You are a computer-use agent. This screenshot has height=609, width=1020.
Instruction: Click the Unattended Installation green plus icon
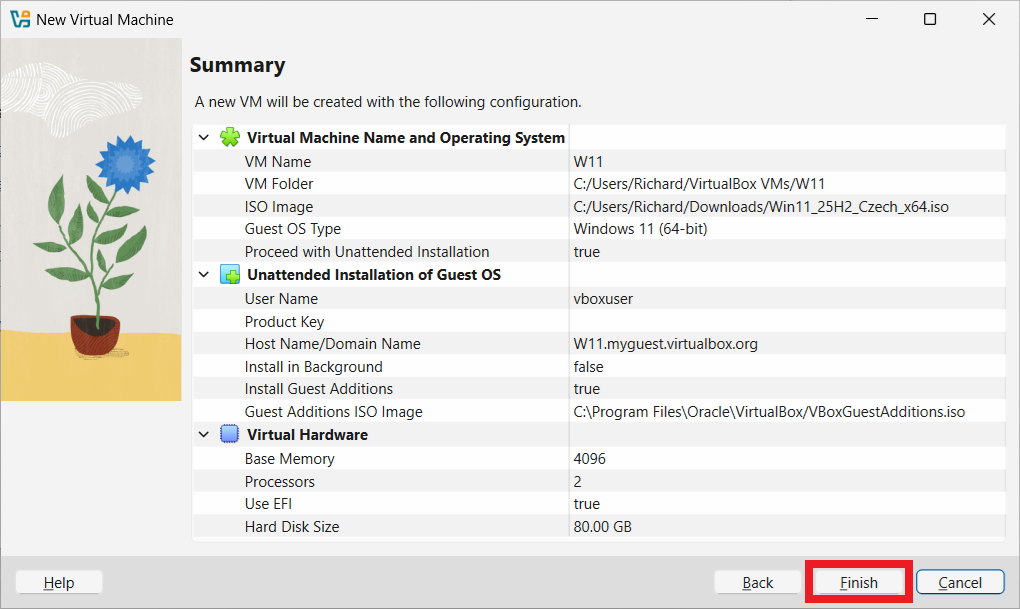tap(230, 275)
